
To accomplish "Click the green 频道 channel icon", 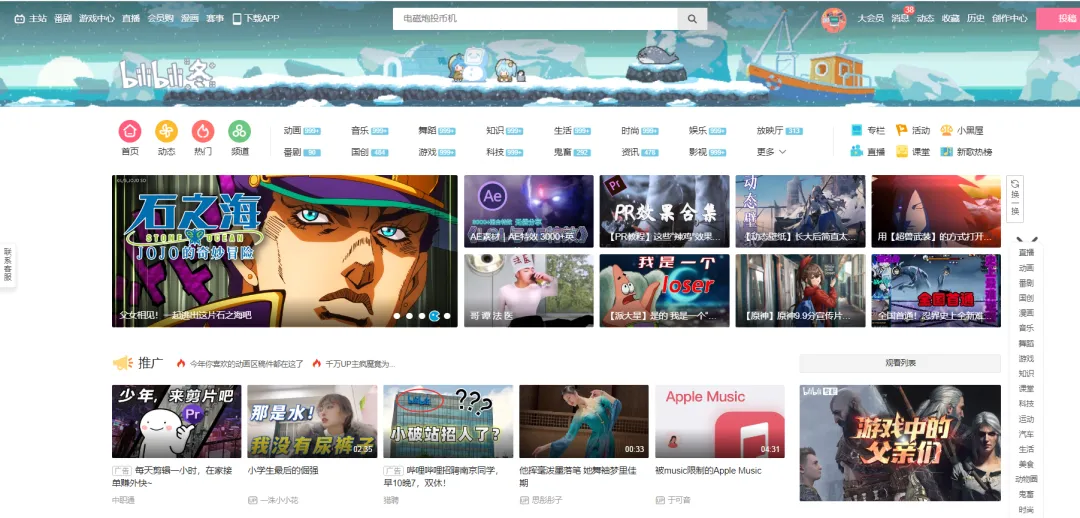I will pos(239,131).
